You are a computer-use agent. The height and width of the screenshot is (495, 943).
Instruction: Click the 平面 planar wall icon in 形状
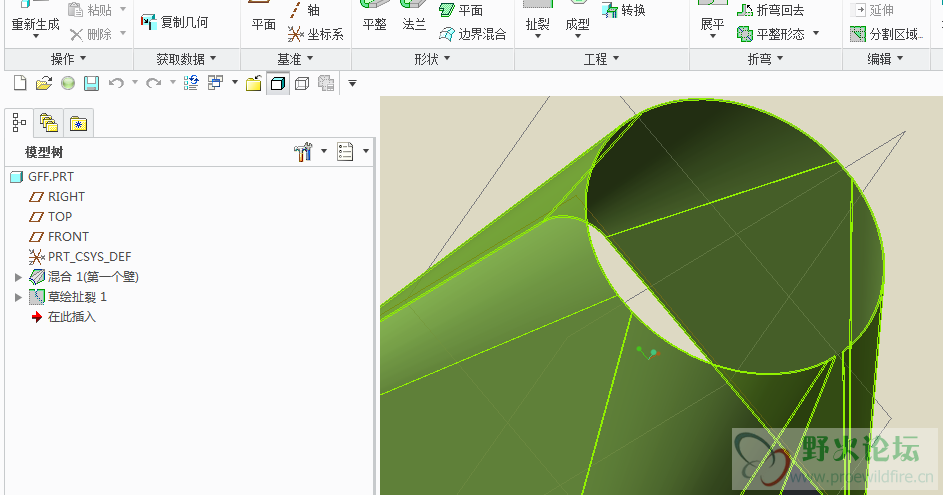coord(461,10)
